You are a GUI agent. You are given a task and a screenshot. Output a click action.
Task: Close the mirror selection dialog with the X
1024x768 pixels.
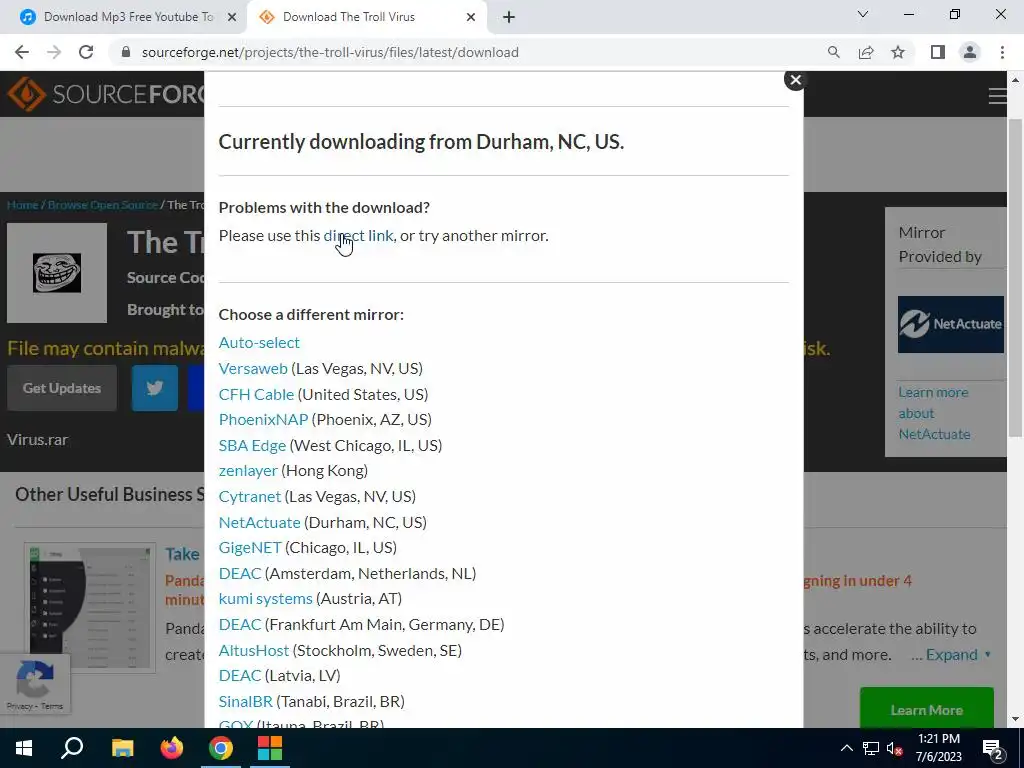(795, 80)
